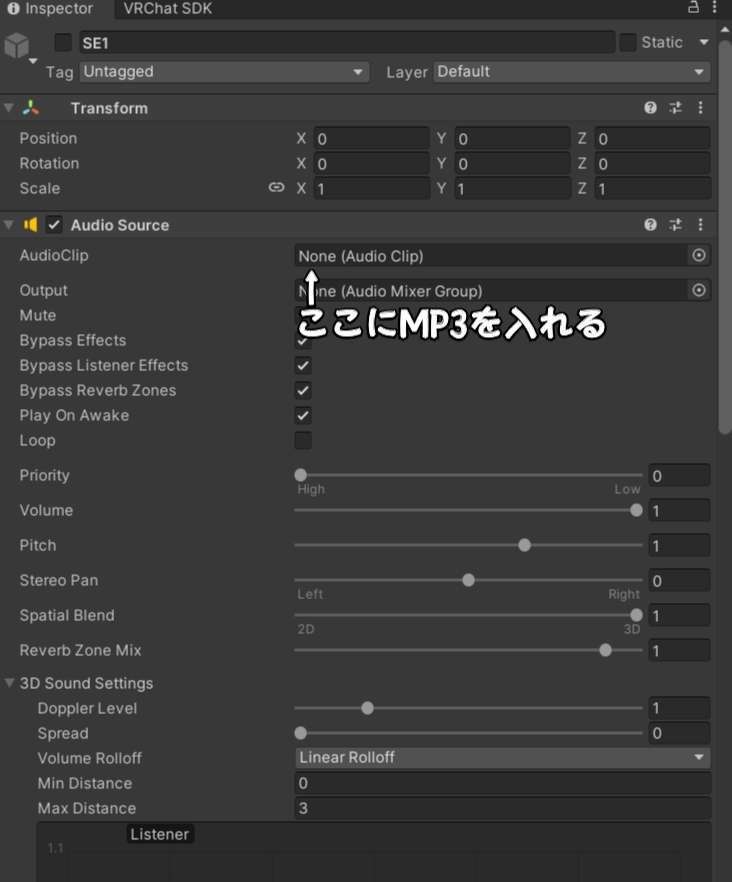Click the GameObject cube icon
The width and height of the screenshot is (732, 882).
17,45
